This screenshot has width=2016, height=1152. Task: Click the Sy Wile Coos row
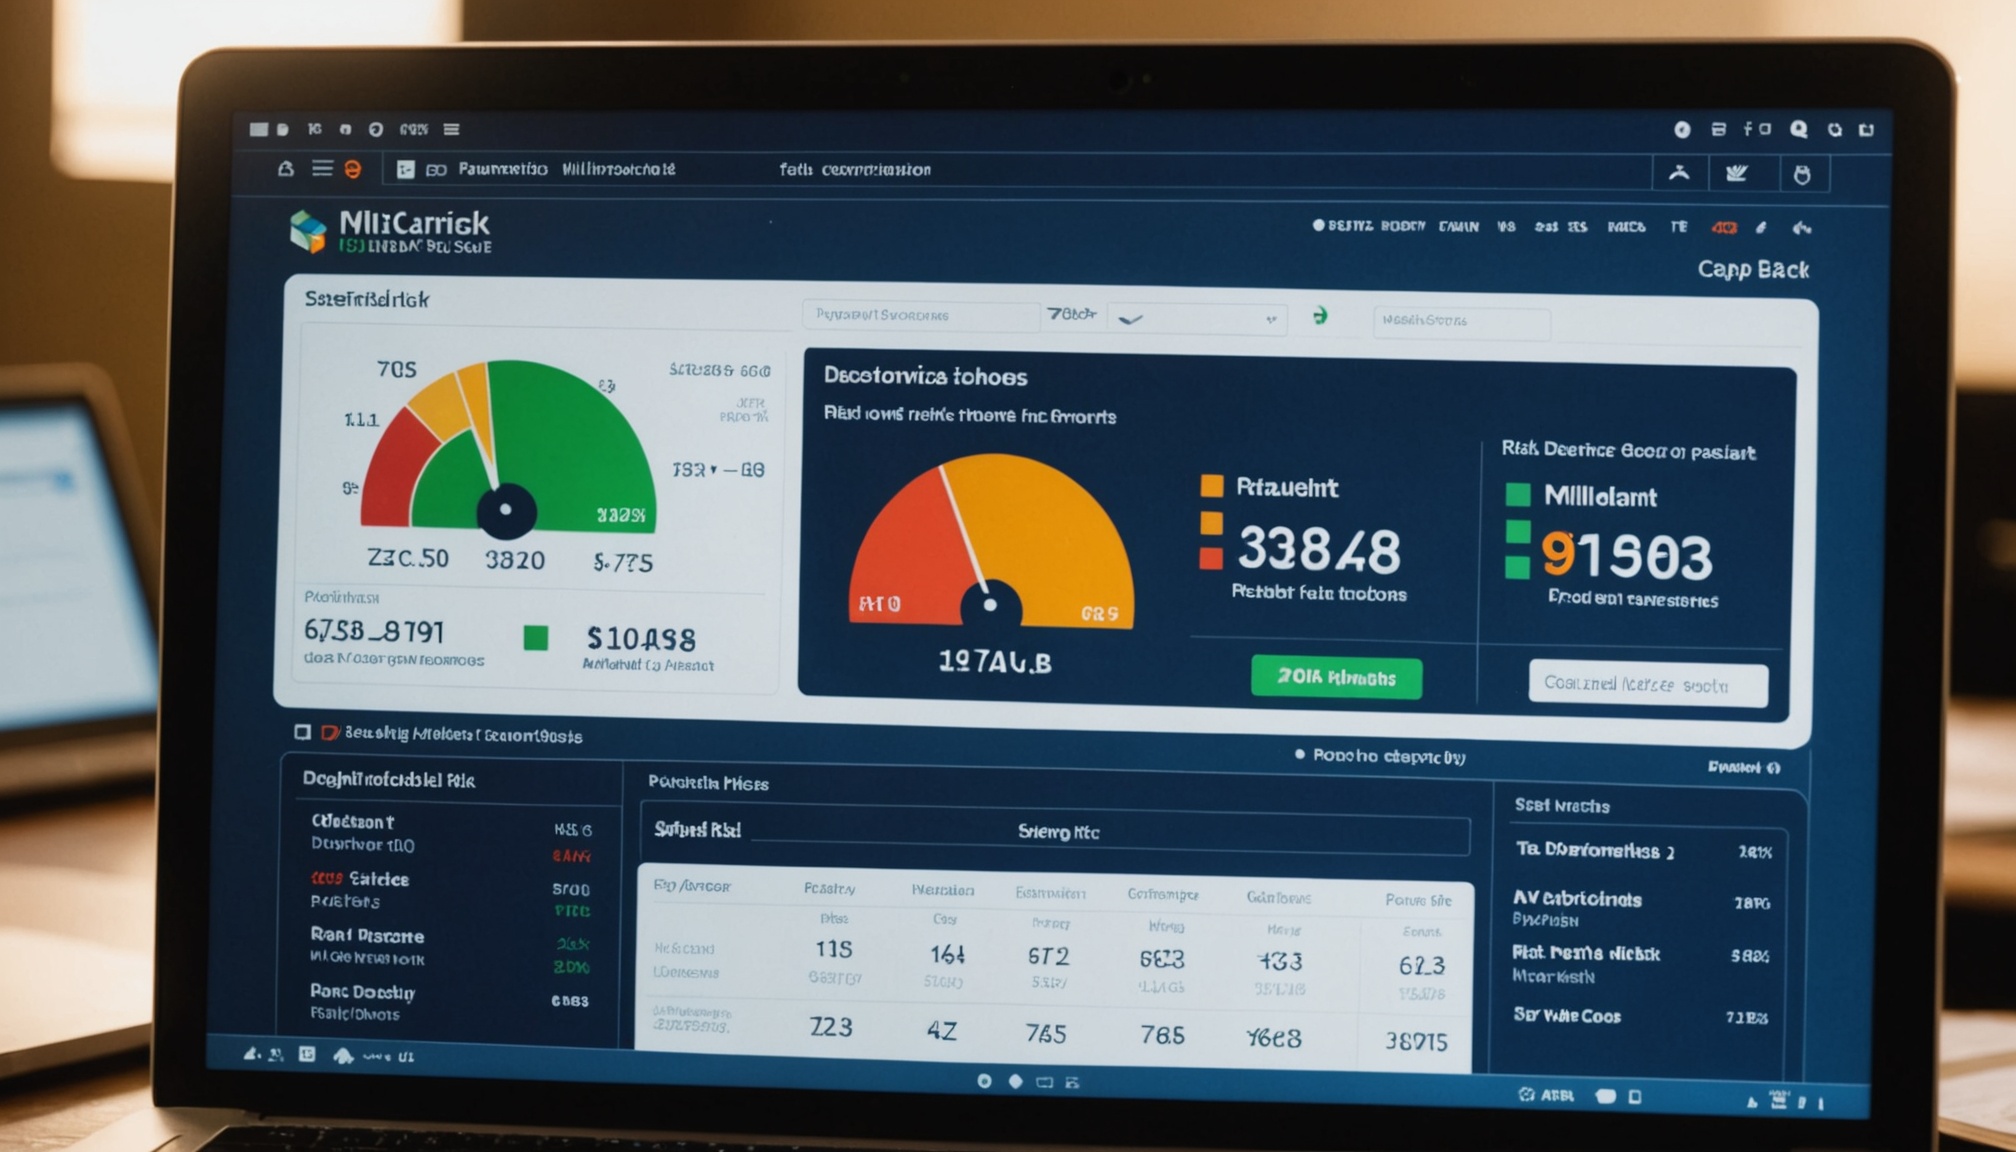(1643, 1016)
